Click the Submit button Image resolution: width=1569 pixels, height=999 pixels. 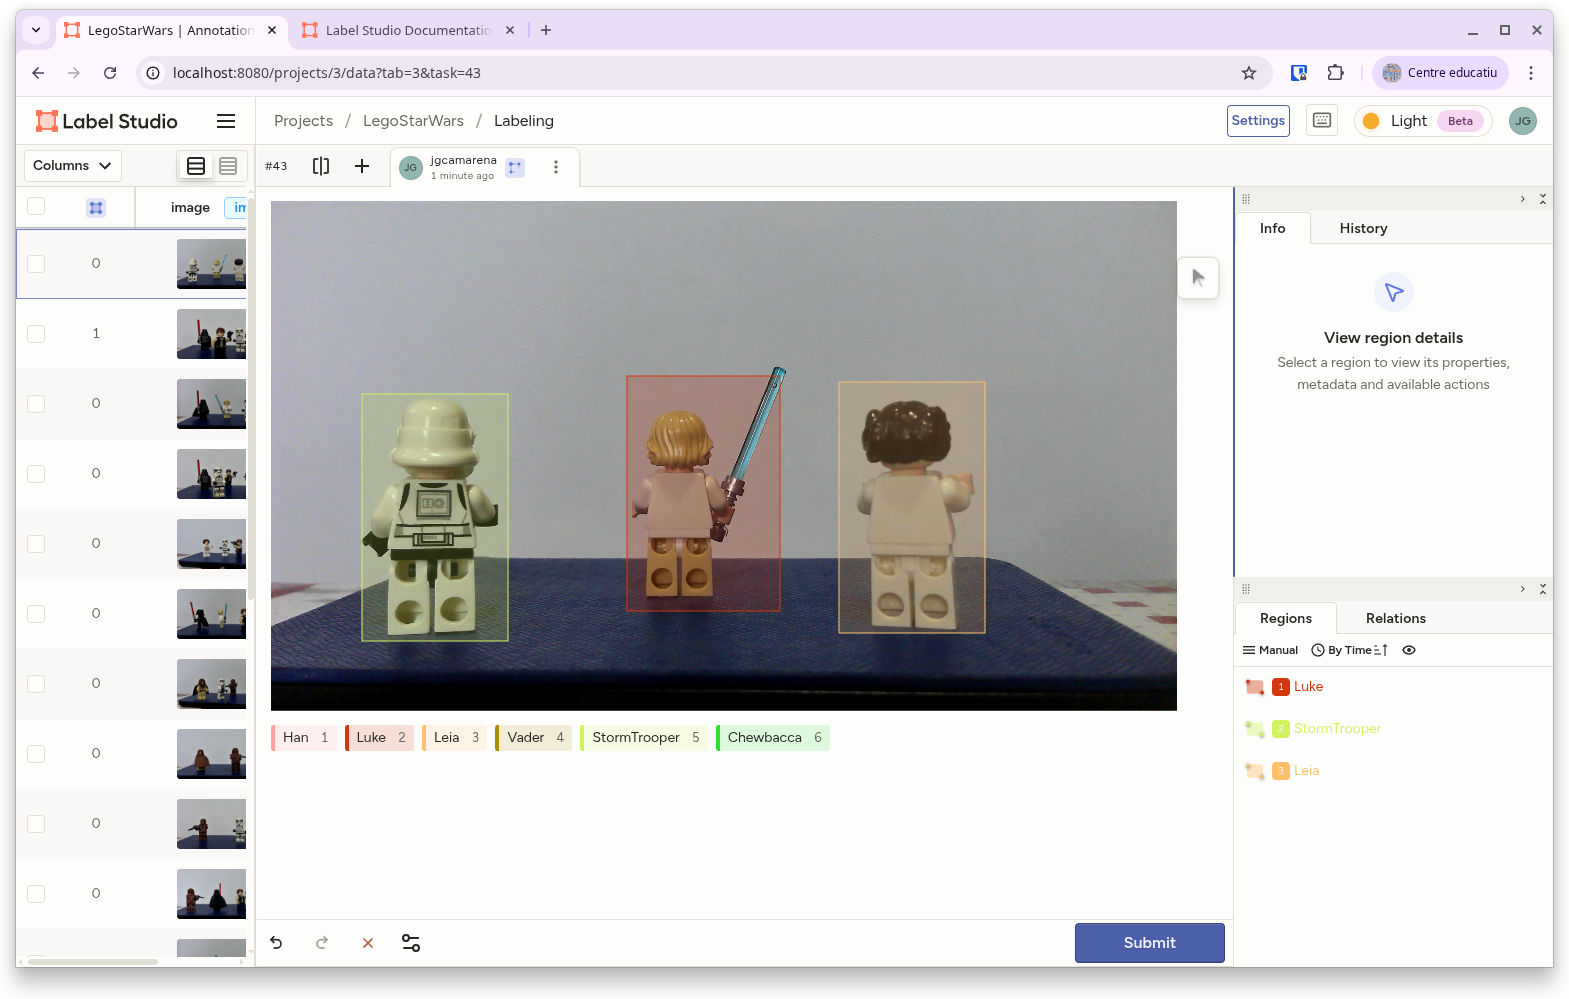click(1149, 943)
